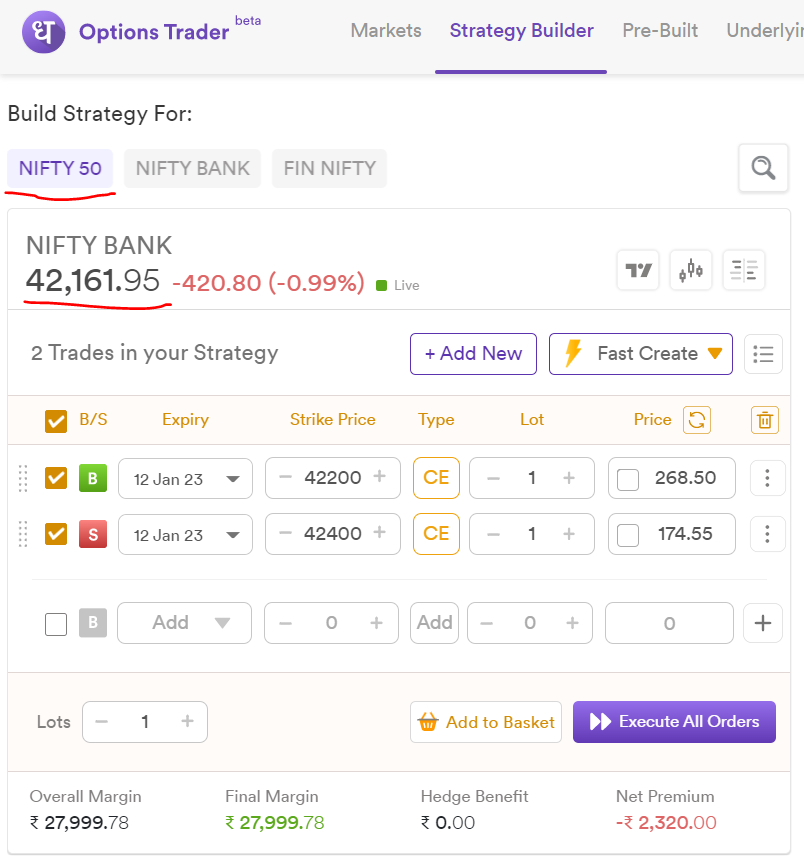The image size is (804, 865).
Task: Choose the FIN NIFTY index chip
Action: 329,168
